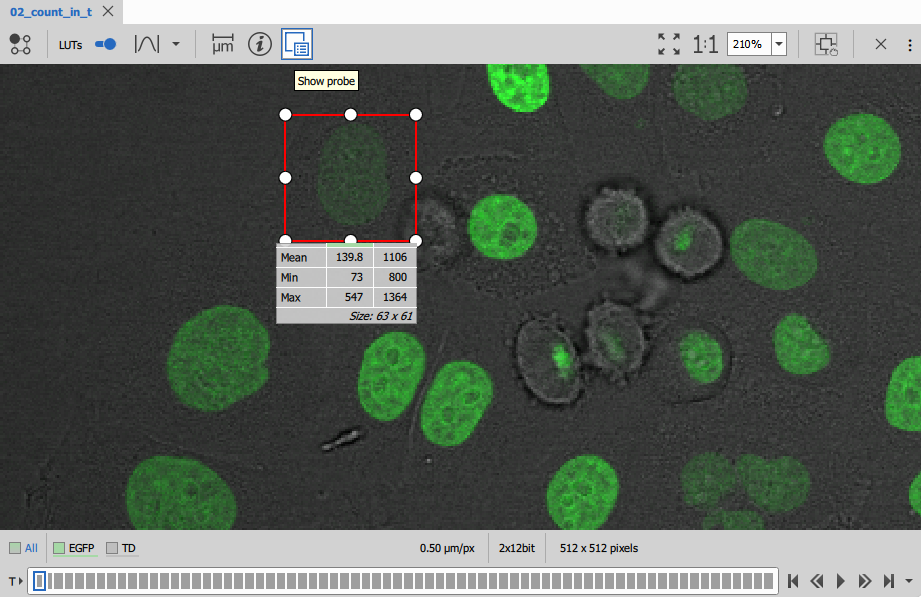Click the All channels button
921x597 pixels.
pyautogui.click(x=22, y=548)
